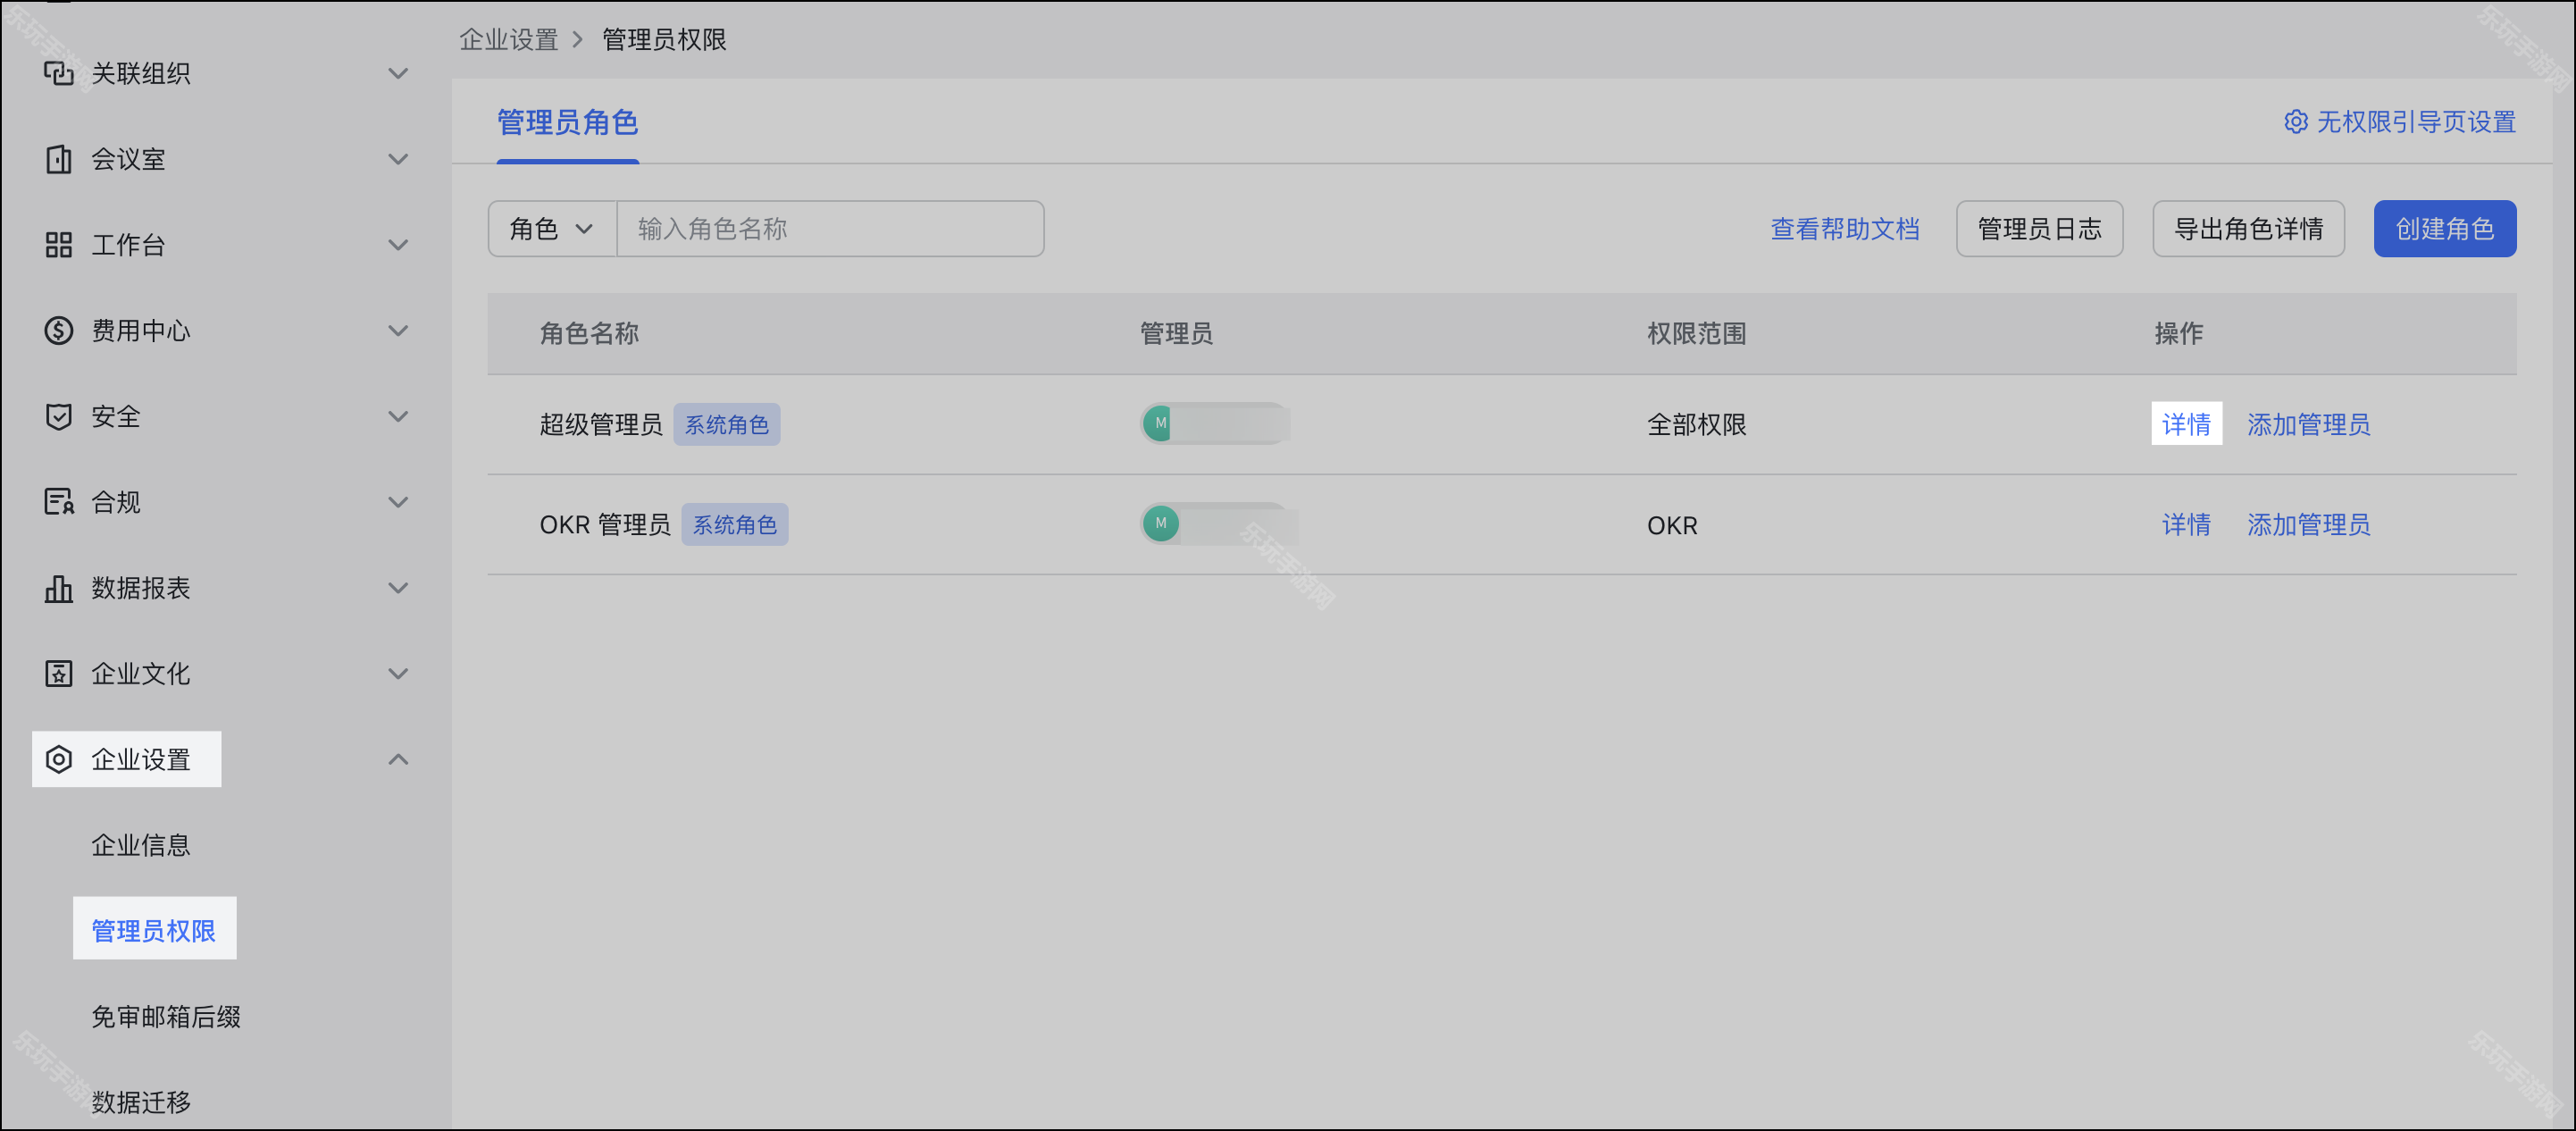
Task: Click the 安全 shield icon
Action: click(x=58, y=416)
